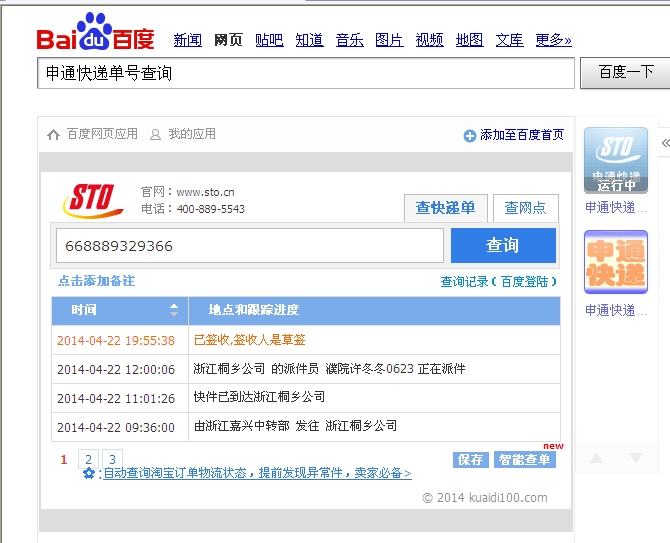
Task: Open the 贴吧 link
Action: point(269,40)
